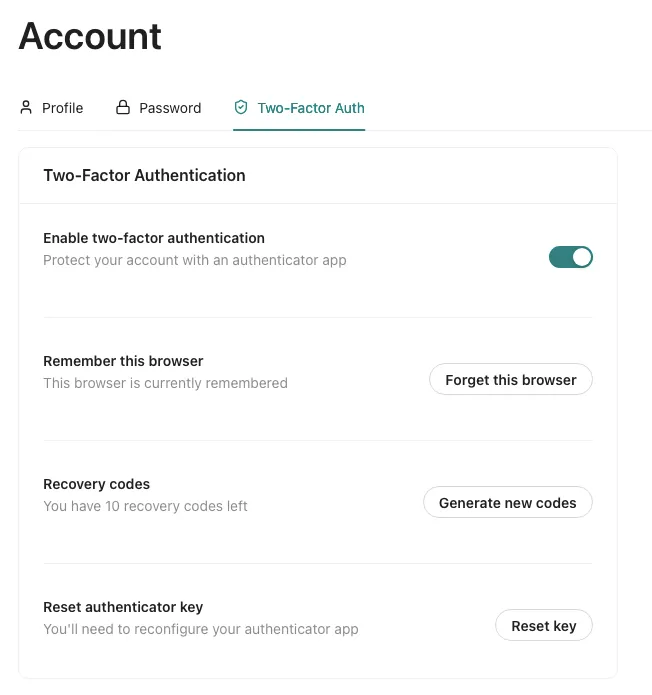This screenshot has width=652, height=695.
Task: Click the Two-Factor Authentication card title
Action: tap(144, 175)
